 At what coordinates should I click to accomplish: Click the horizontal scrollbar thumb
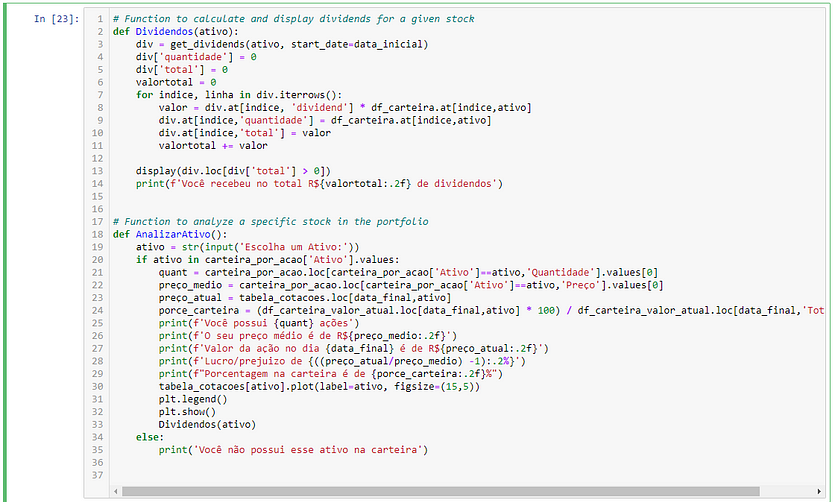click(440, 491)
